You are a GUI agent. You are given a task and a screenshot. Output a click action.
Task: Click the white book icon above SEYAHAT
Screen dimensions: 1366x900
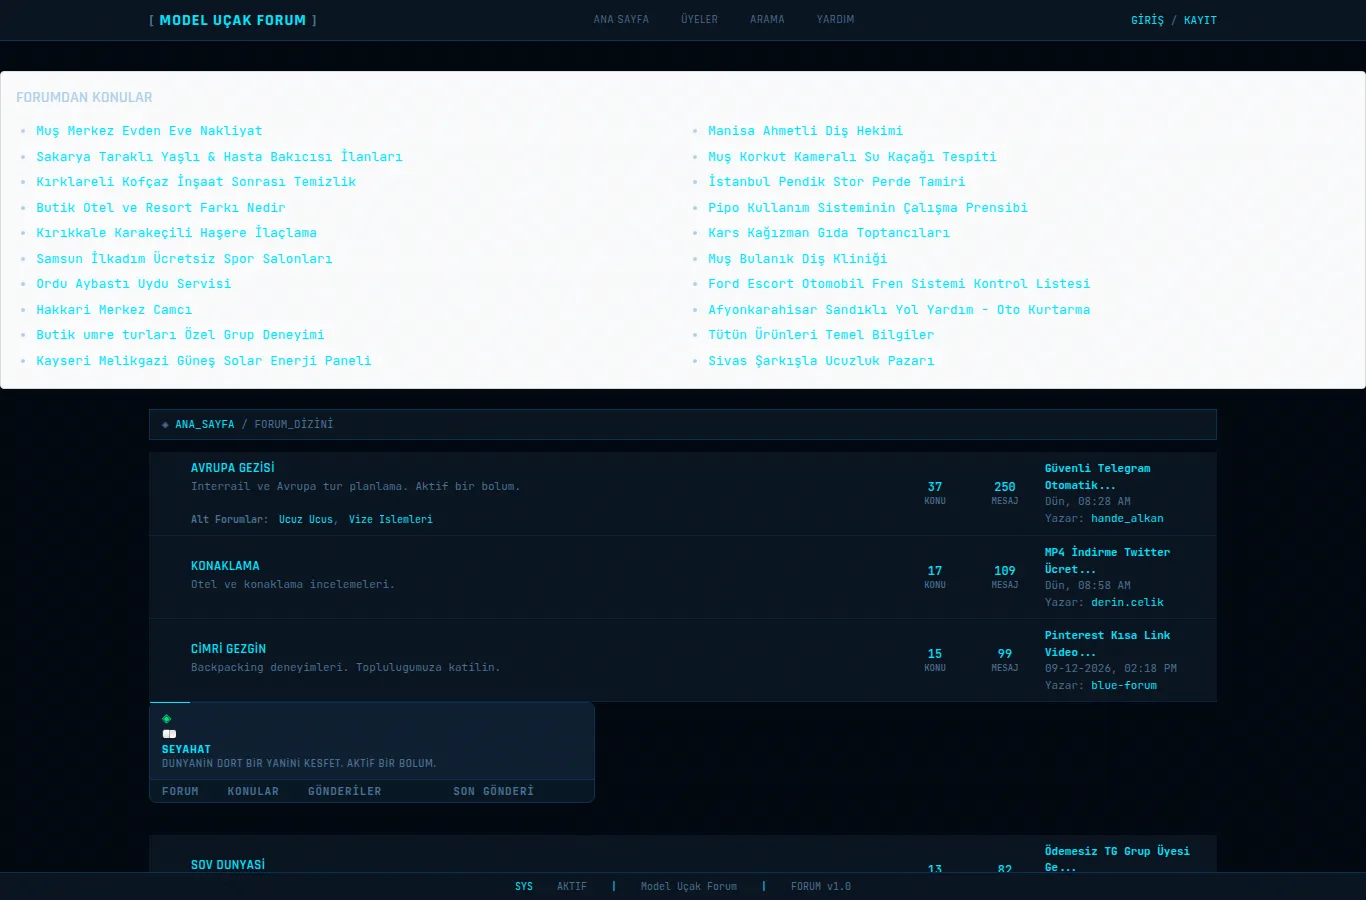tap(169, 734)
